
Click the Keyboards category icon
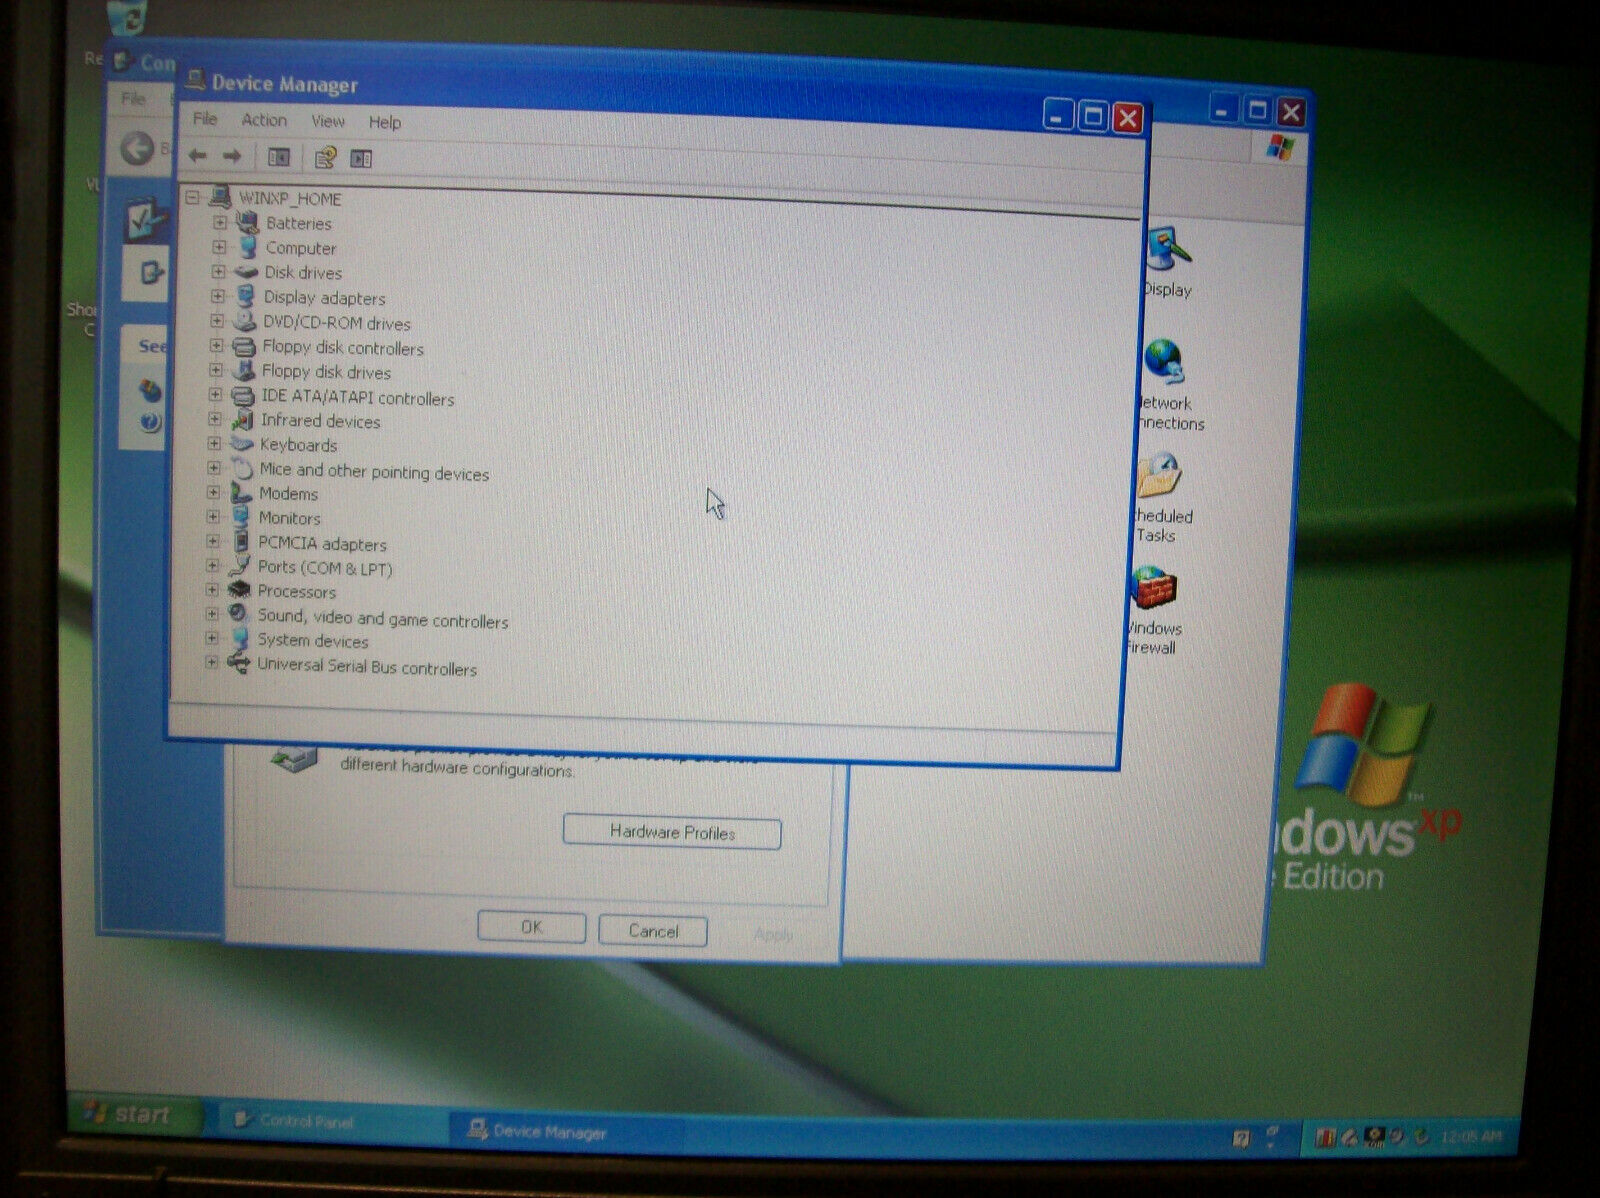[x=241, y=444]
